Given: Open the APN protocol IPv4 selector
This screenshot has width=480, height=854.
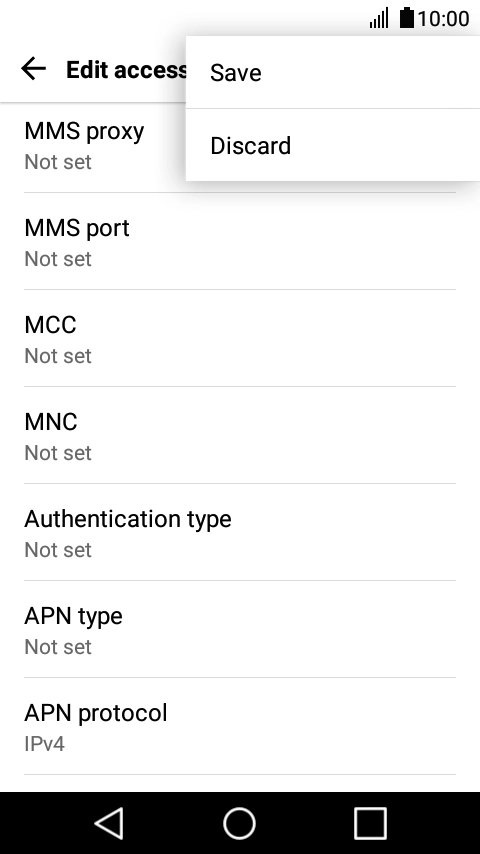Looking at the screenshot, I should click(240, 726).
